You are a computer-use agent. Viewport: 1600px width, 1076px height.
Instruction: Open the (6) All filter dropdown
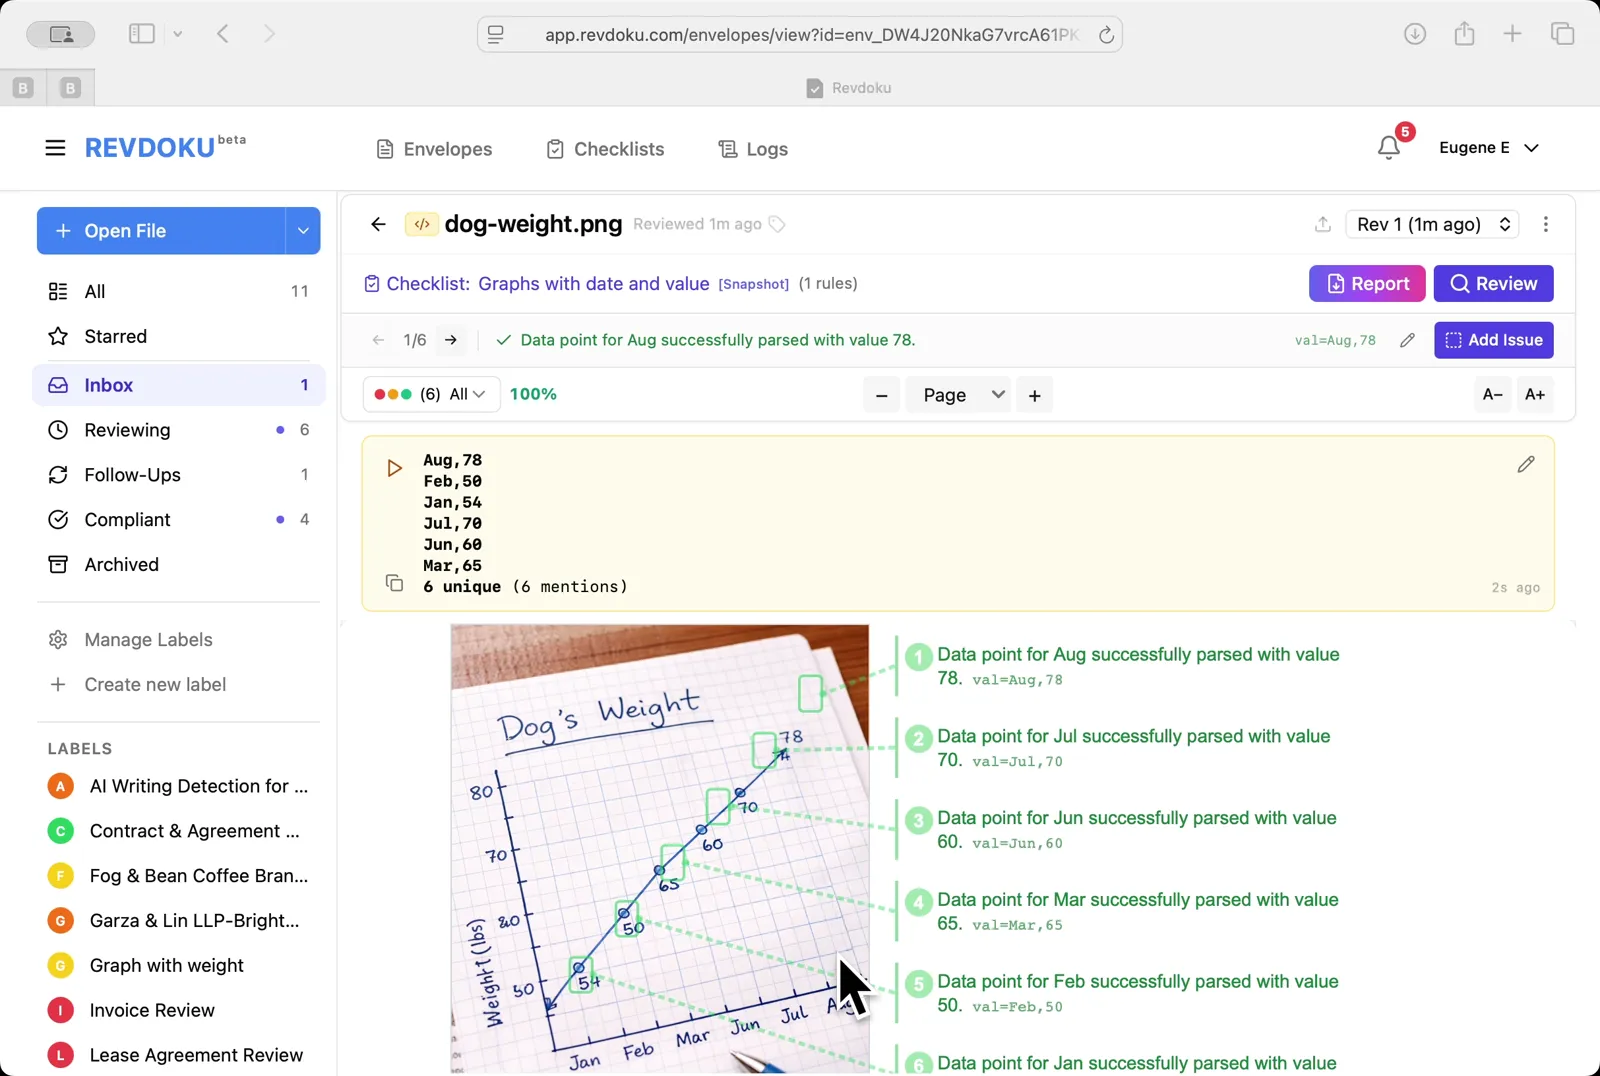point(431,394)
